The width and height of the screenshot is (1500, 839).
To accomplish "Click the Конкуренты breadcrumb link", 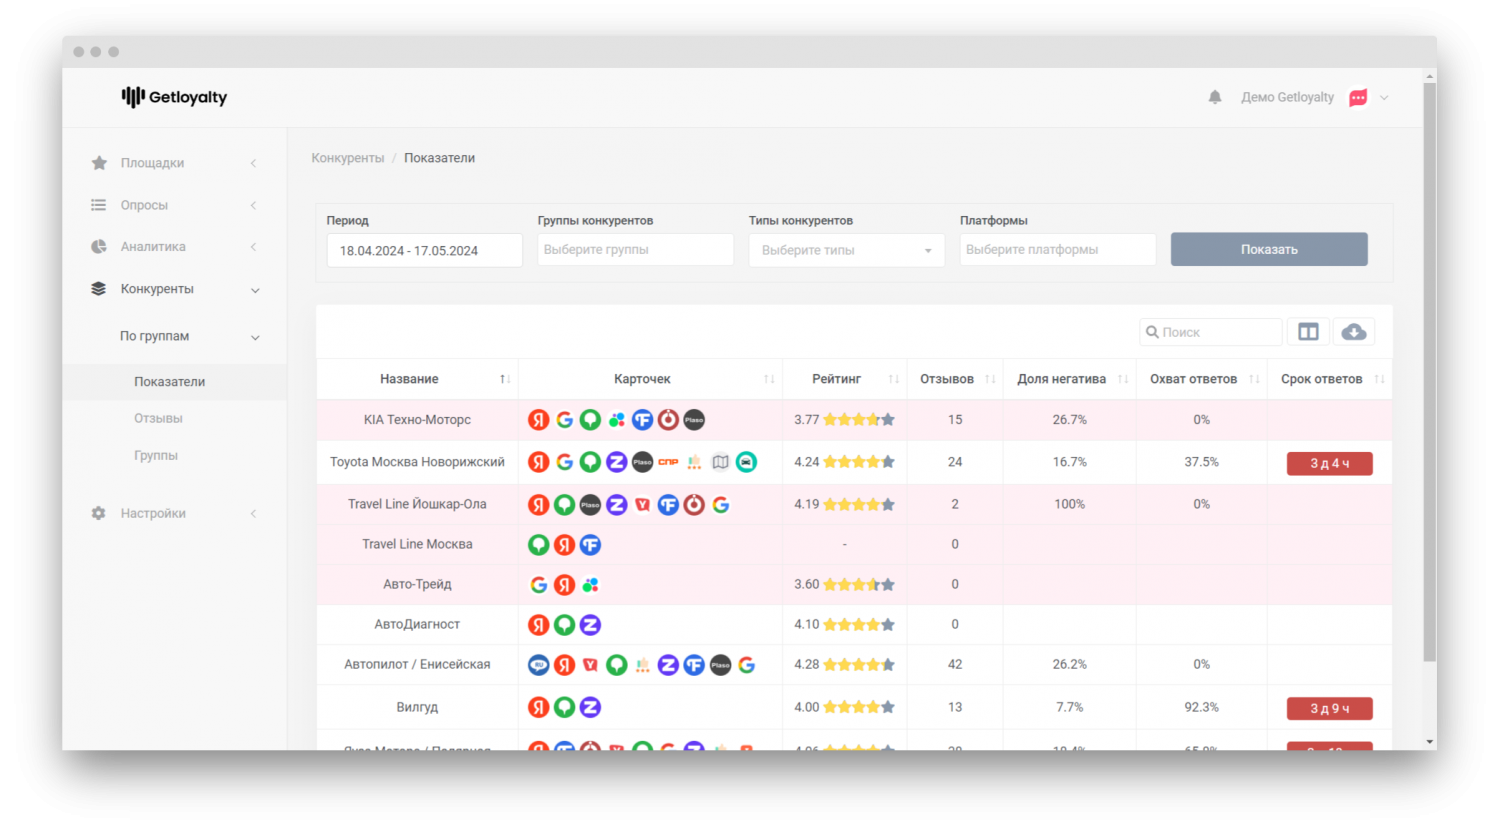I will point(347,158).
